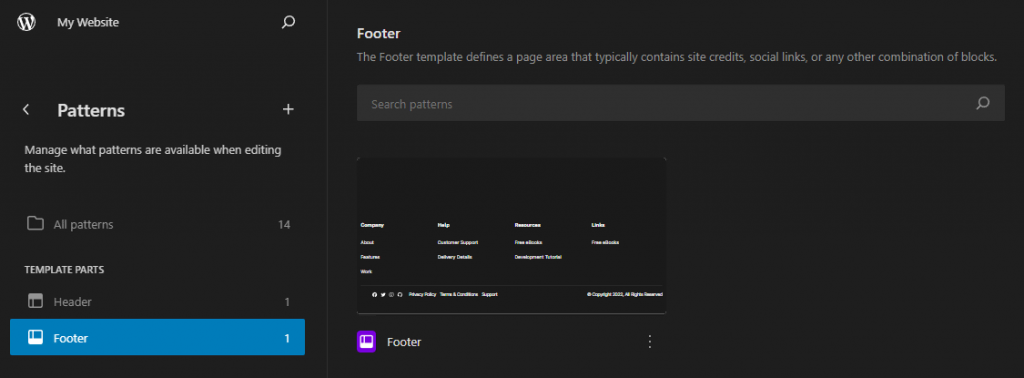1024x378 pixels.
Task: Click the TEMPLATE PARTS section label
Action: (x=65, y=270)
